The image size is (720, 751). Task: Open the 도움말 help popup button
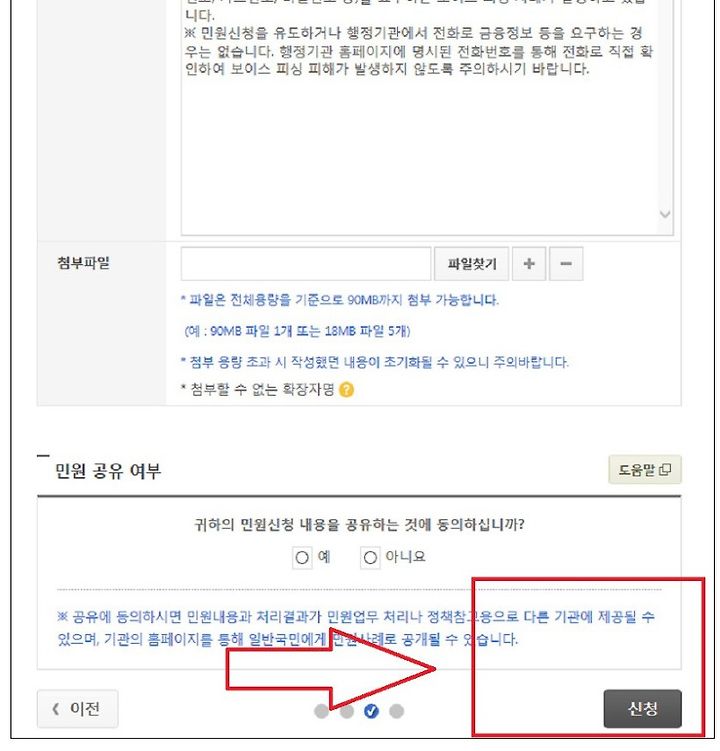(645, 469)
